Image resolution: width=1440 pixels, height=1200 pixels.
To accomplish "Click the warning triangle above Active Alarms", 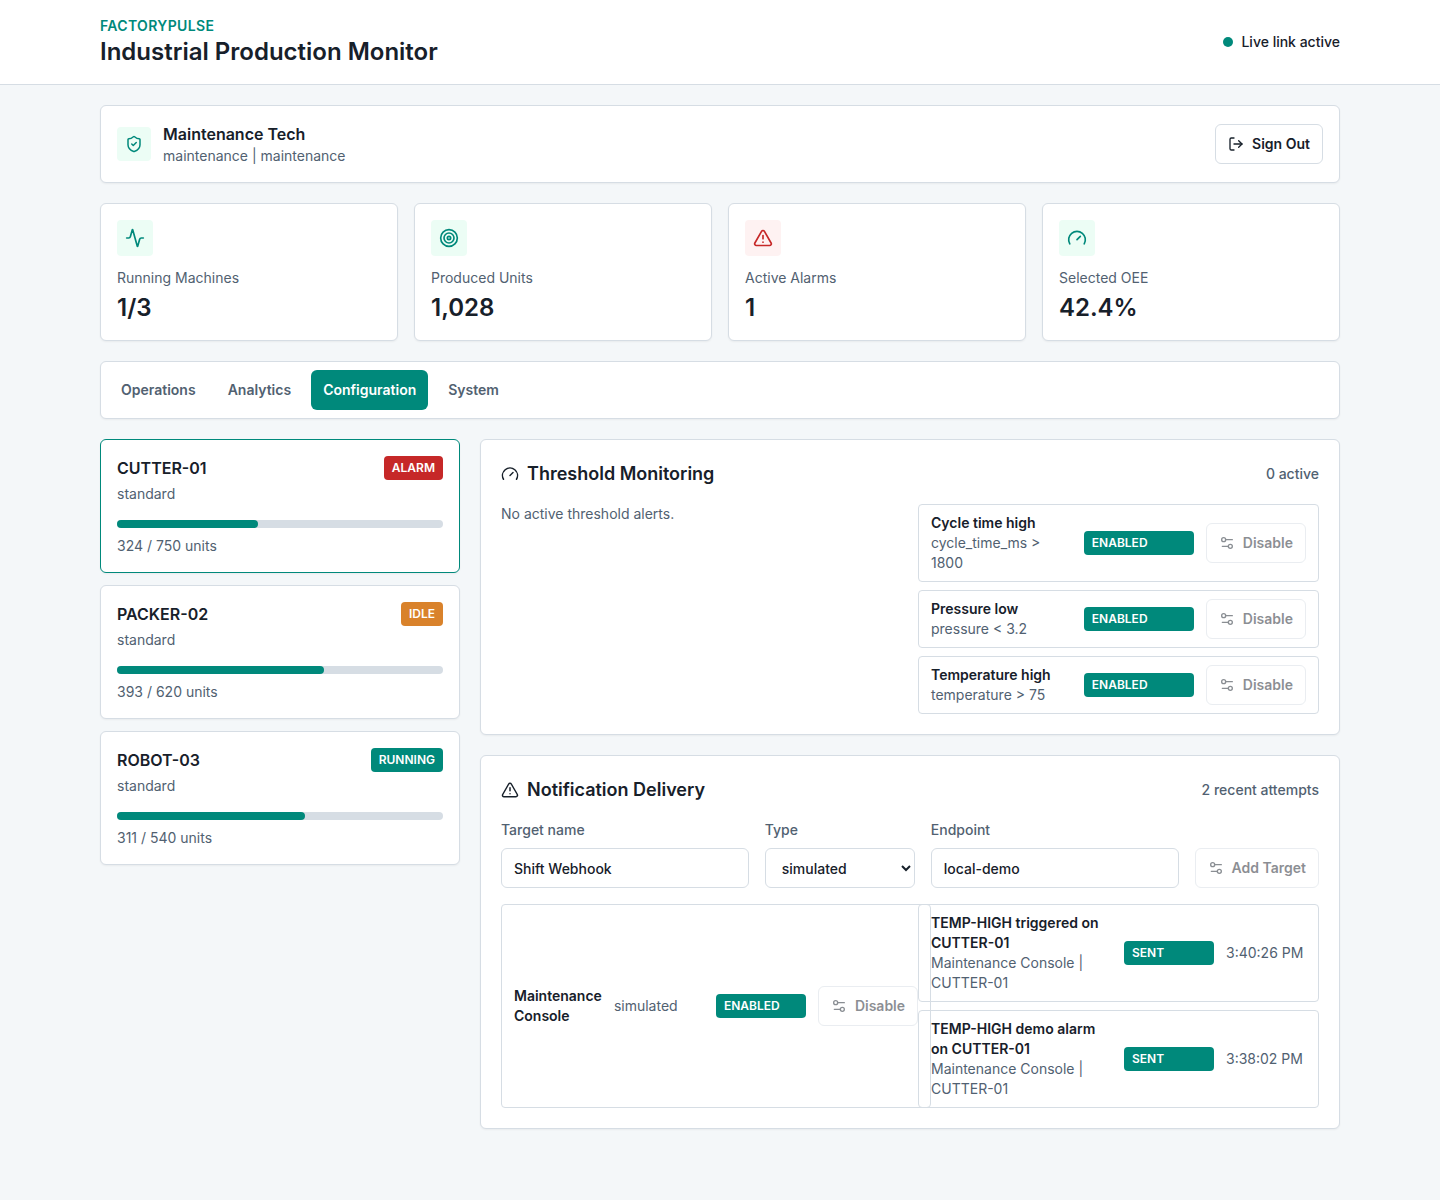I will pos(763,238).
